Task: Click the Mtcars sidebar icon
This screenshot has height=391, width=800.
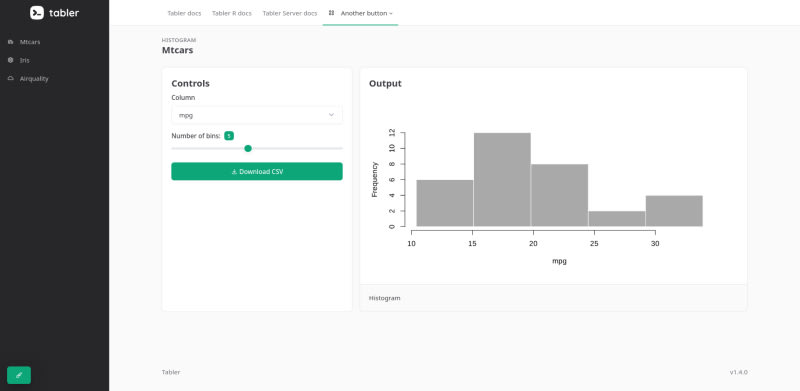Action: [11, 42]
